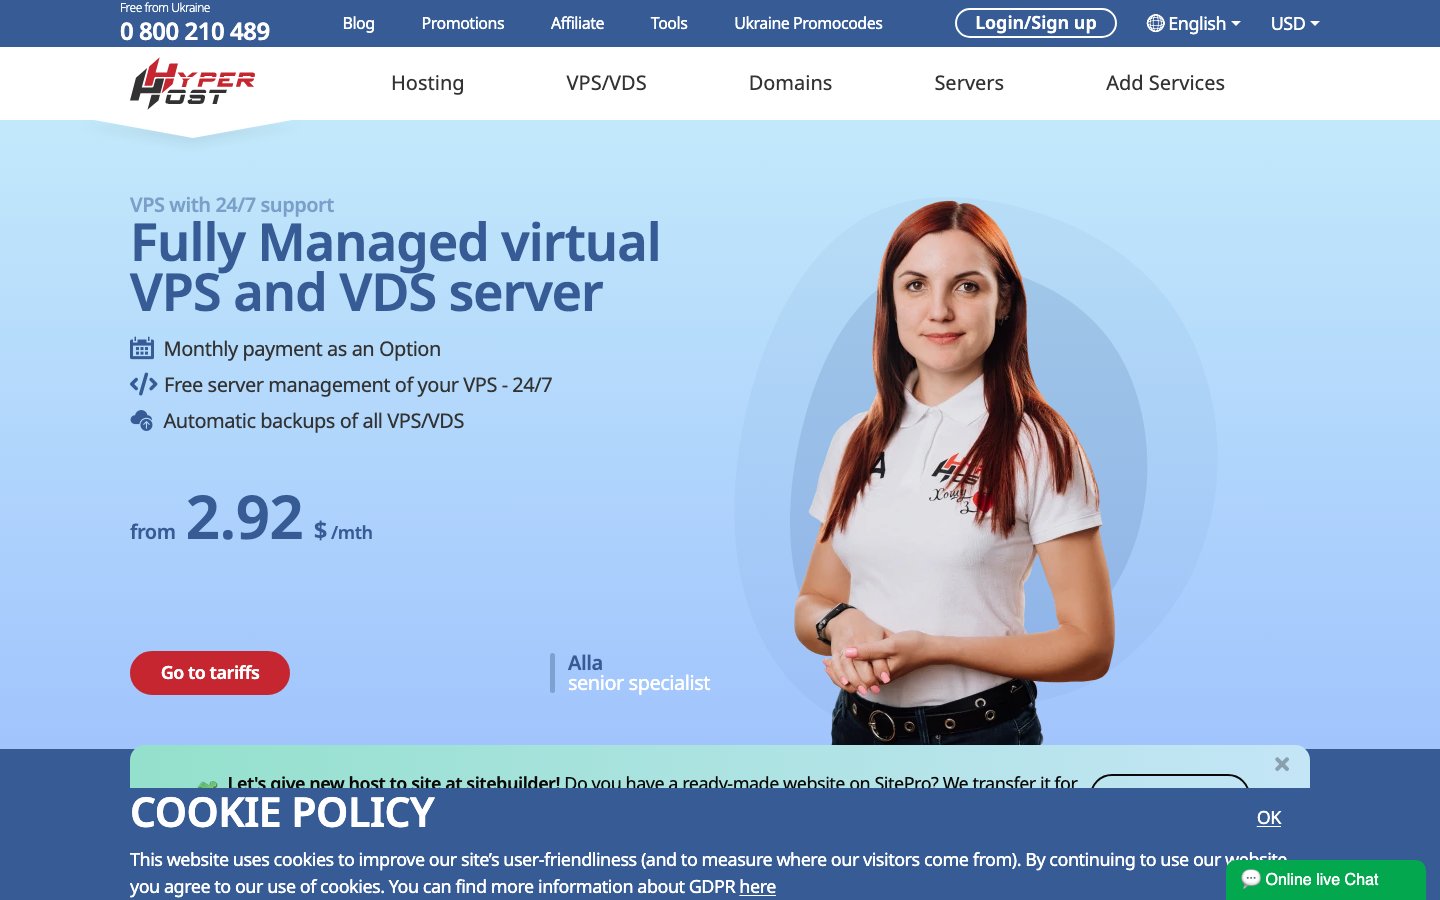Open the English language dropdown
This screenshot has width=1440, height=900.
pyautogui.click(x=1193, y=23)
